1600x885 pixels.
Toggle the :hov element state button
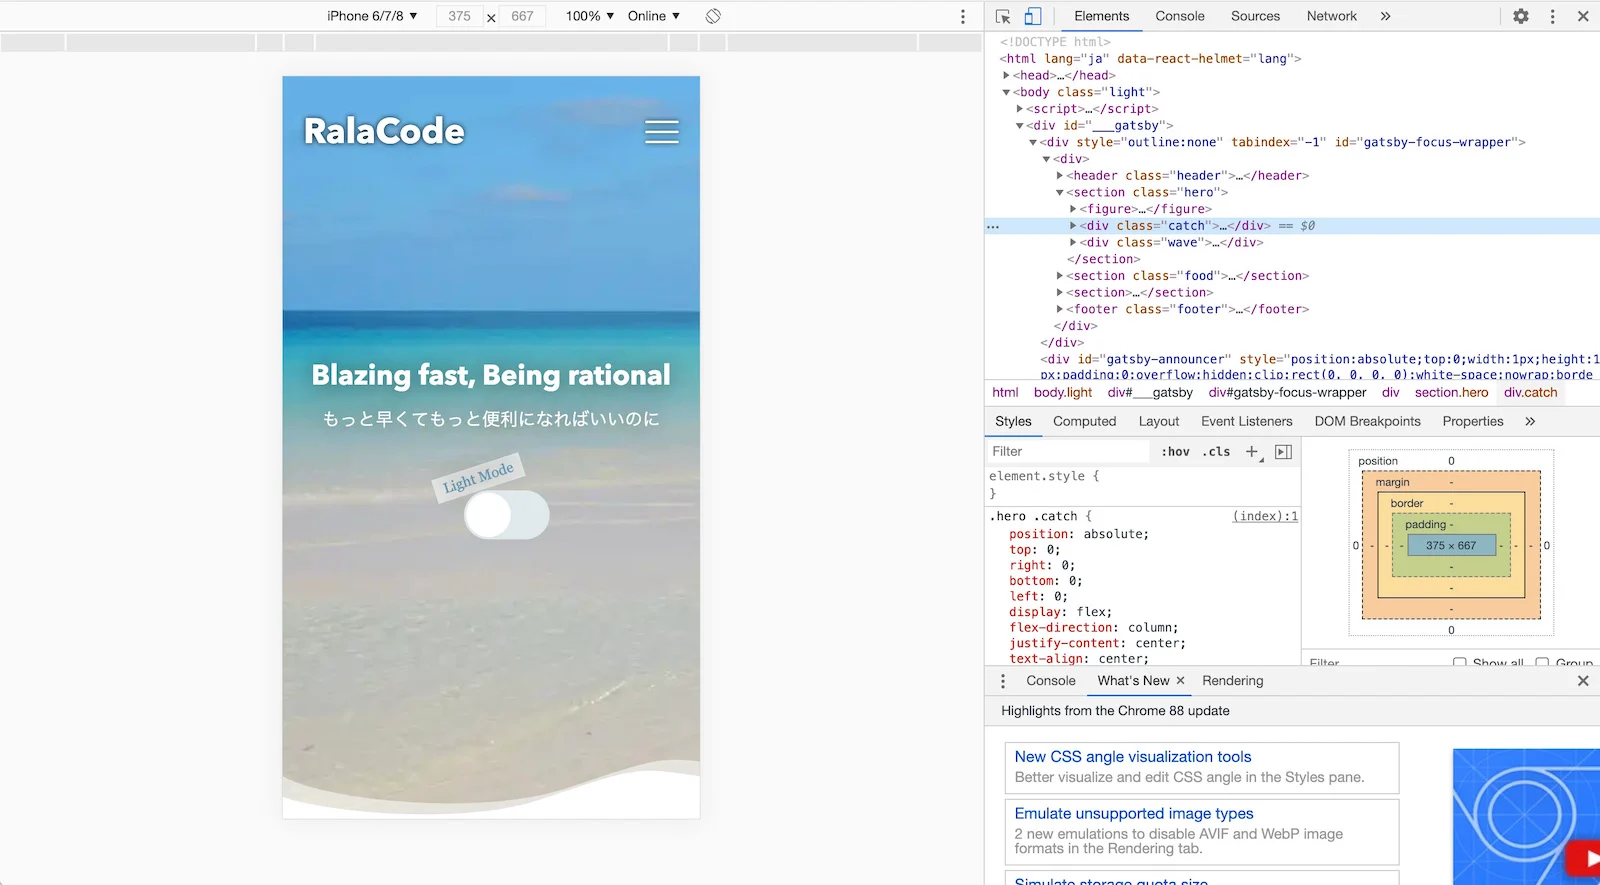(1175, 451)
